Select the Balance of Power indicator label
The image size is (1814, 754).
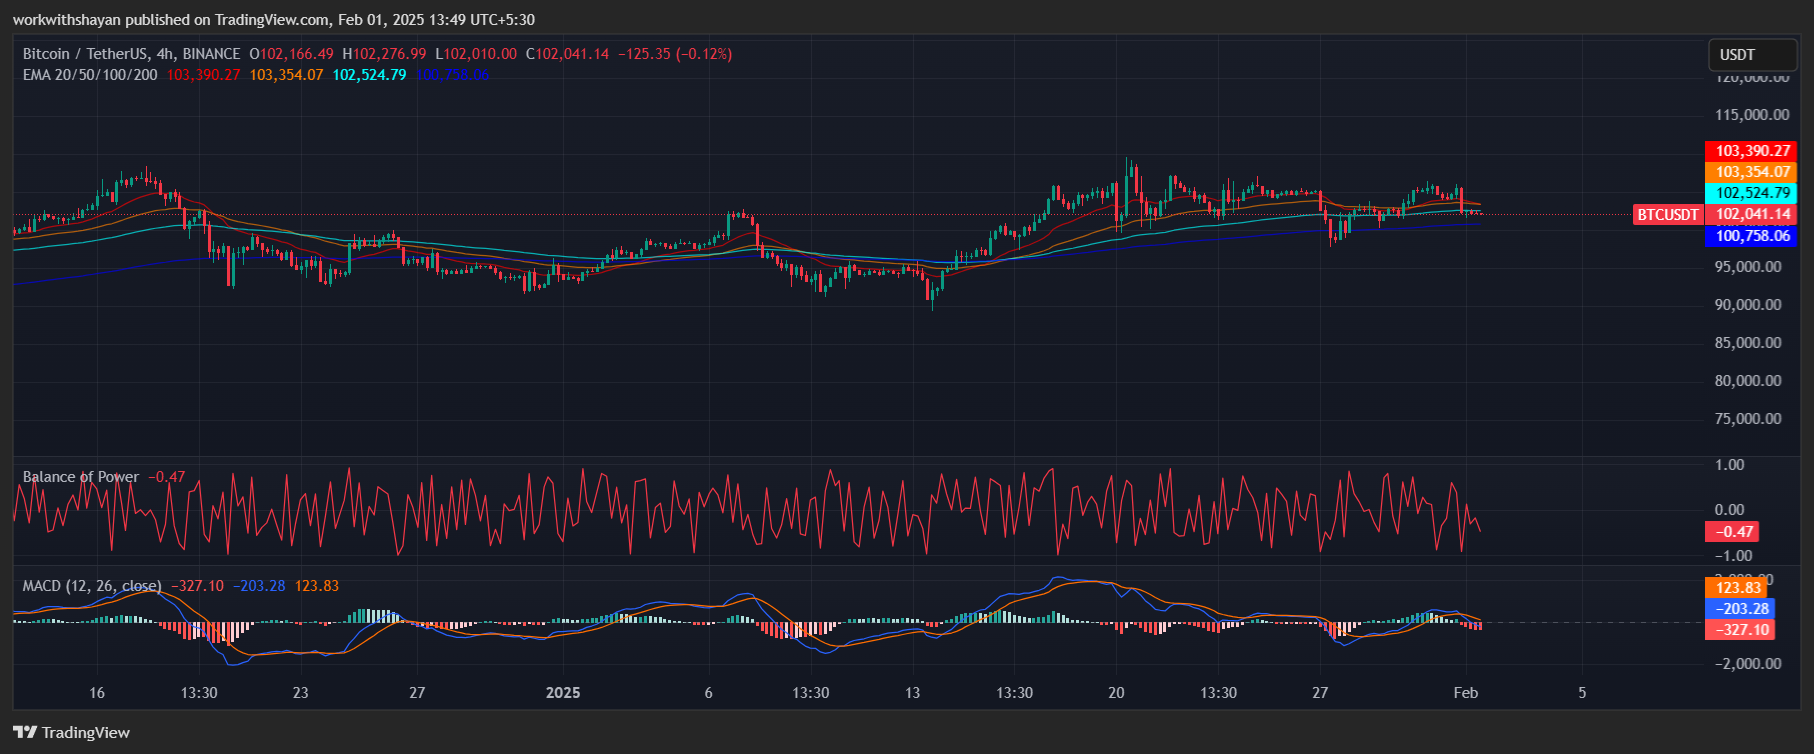(81, 477)
